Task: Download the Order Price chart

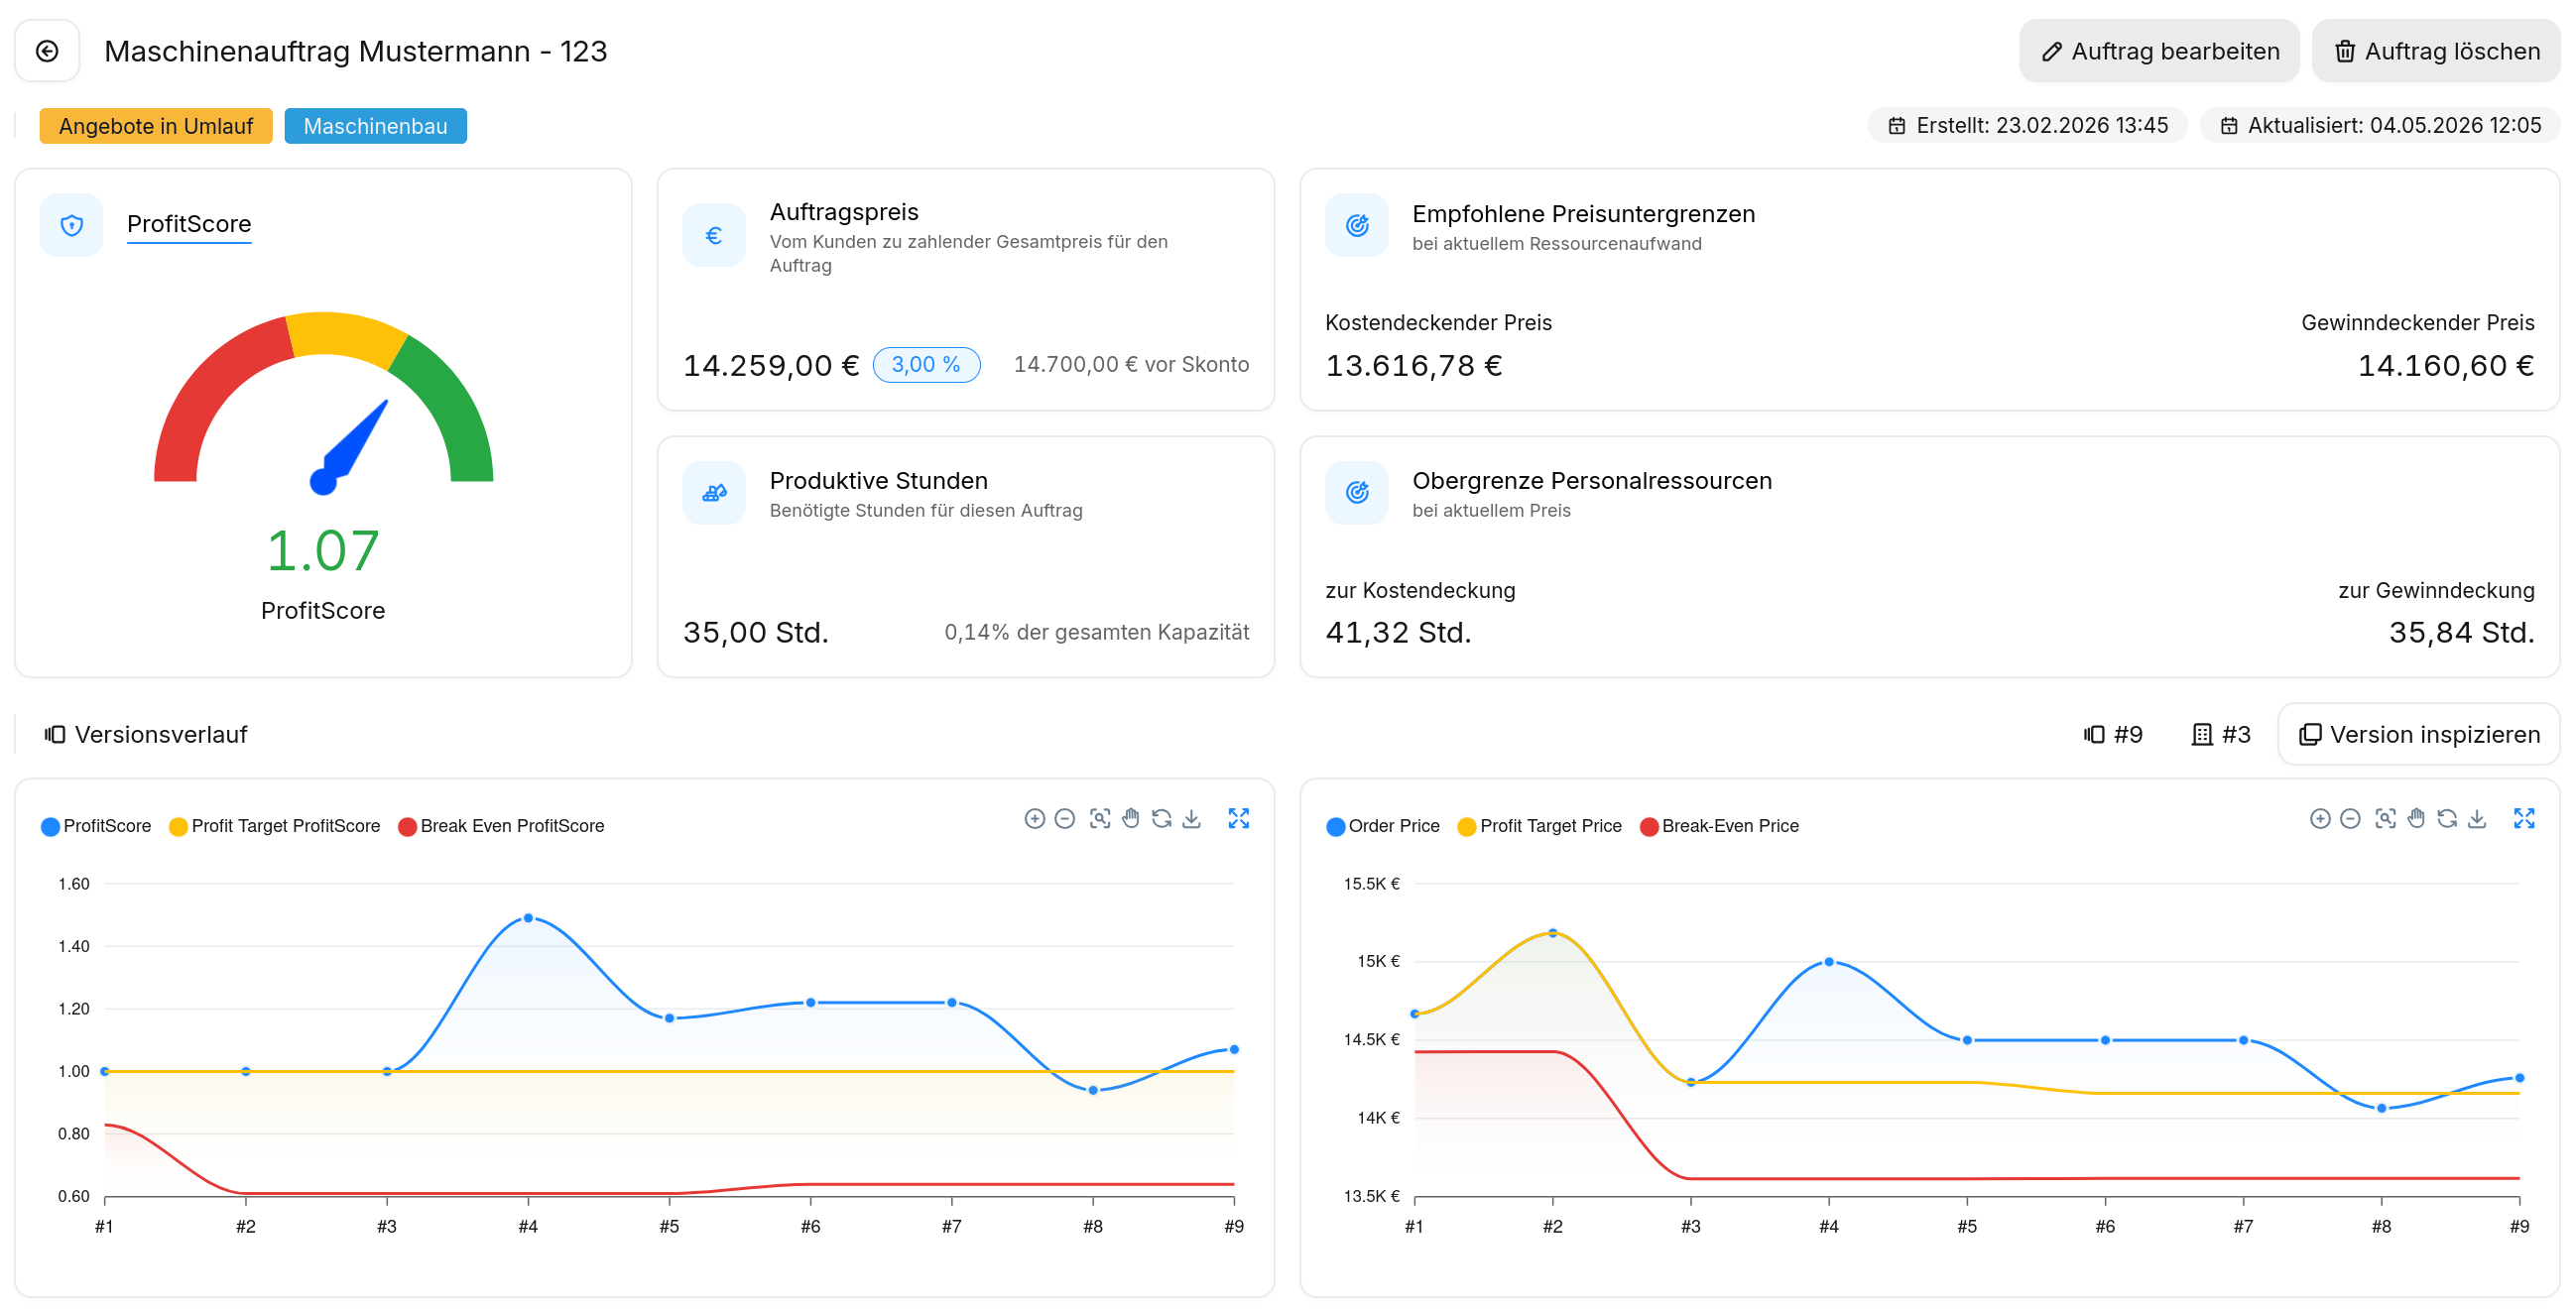Action: tap(2476, 819)
